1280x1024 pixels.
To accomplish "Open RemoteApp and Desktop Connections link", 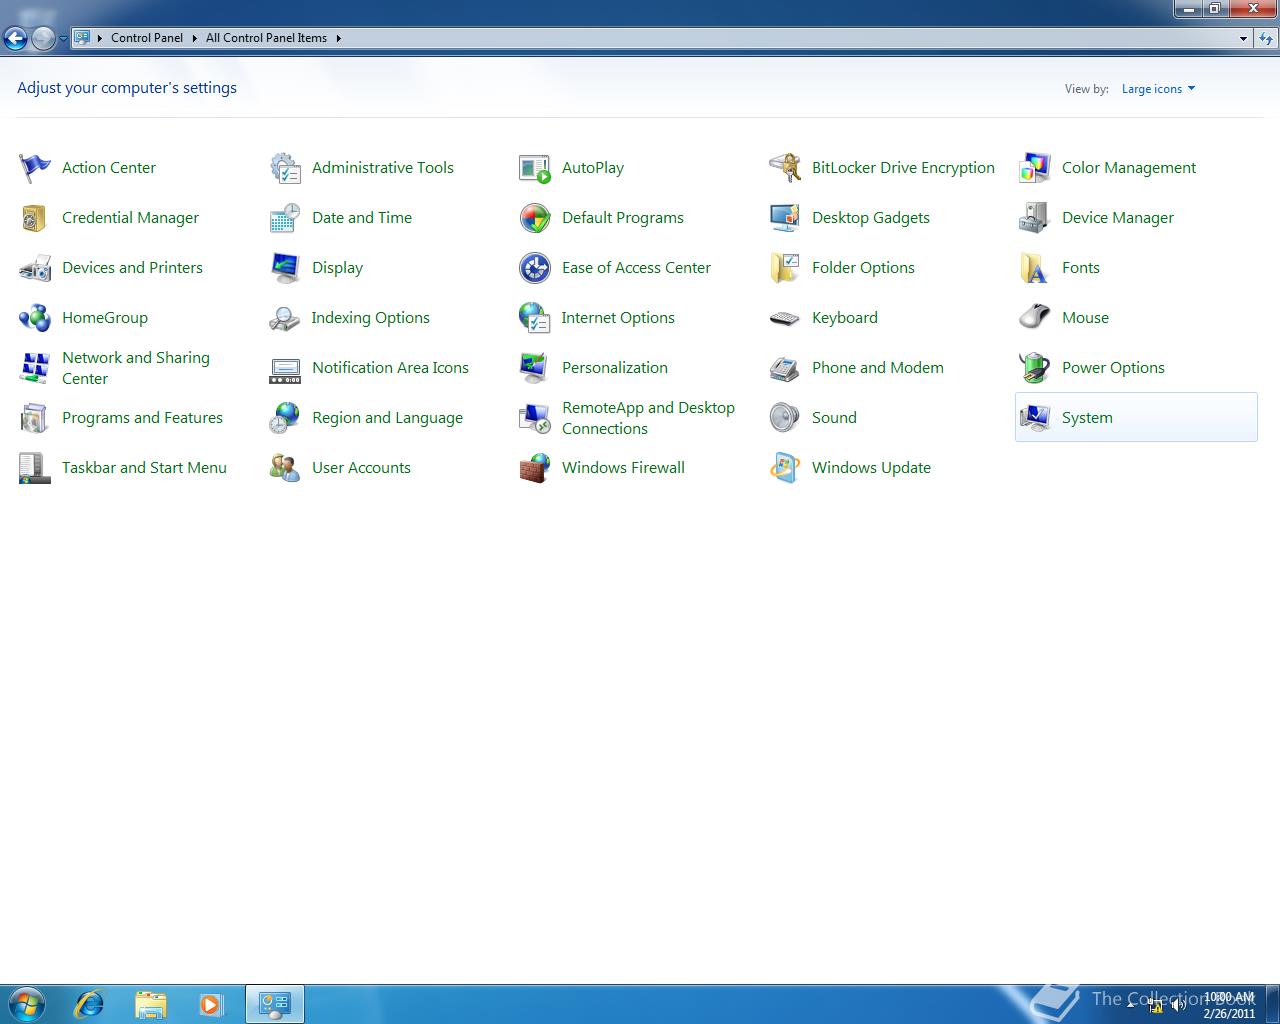I will point(648,418).
